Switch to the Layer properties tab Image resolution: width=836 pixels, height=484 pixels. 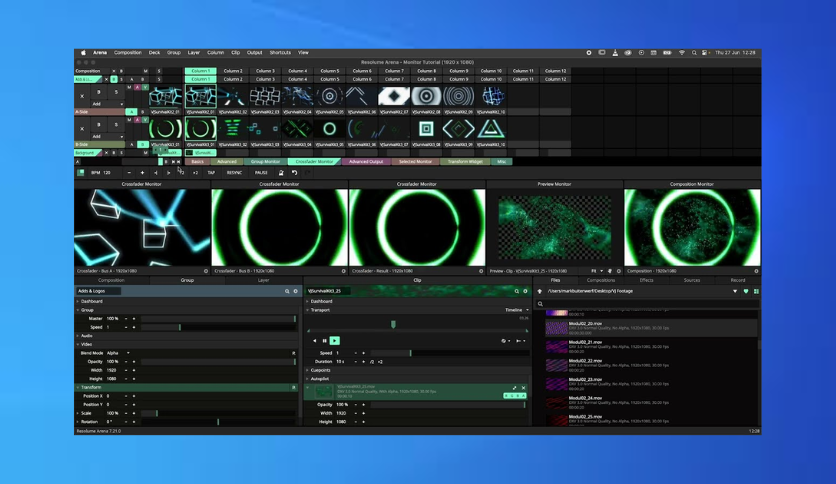[x=263, y=280]
